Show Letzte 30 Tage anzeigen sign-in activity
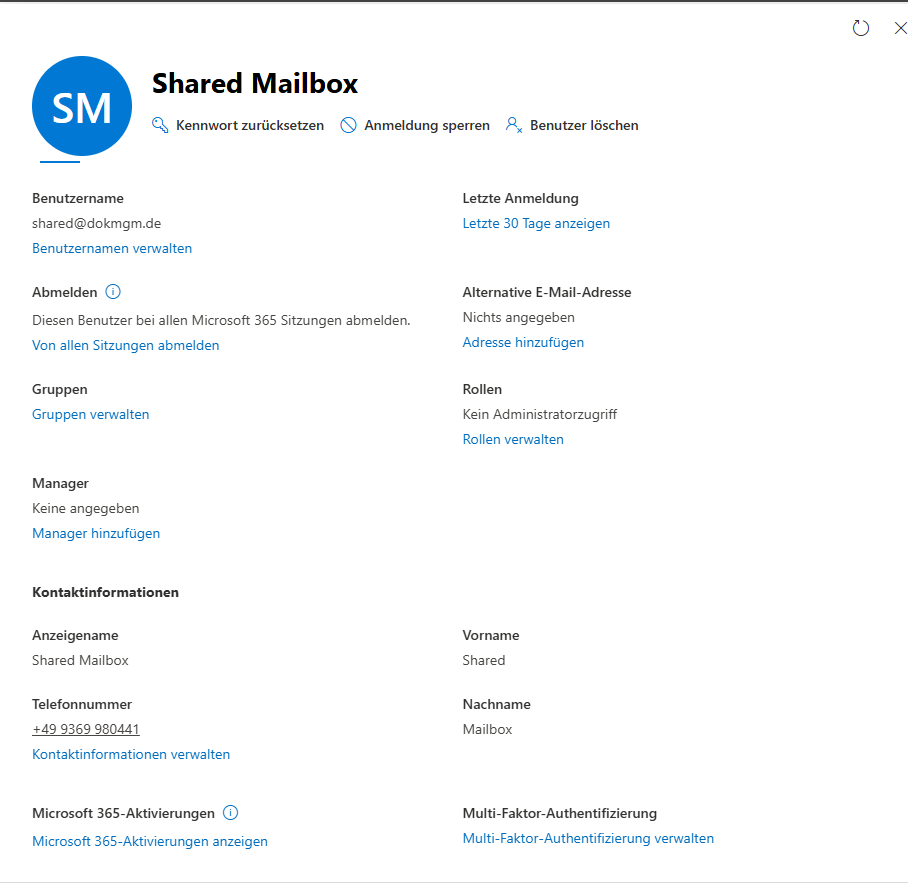 [536, 223]
